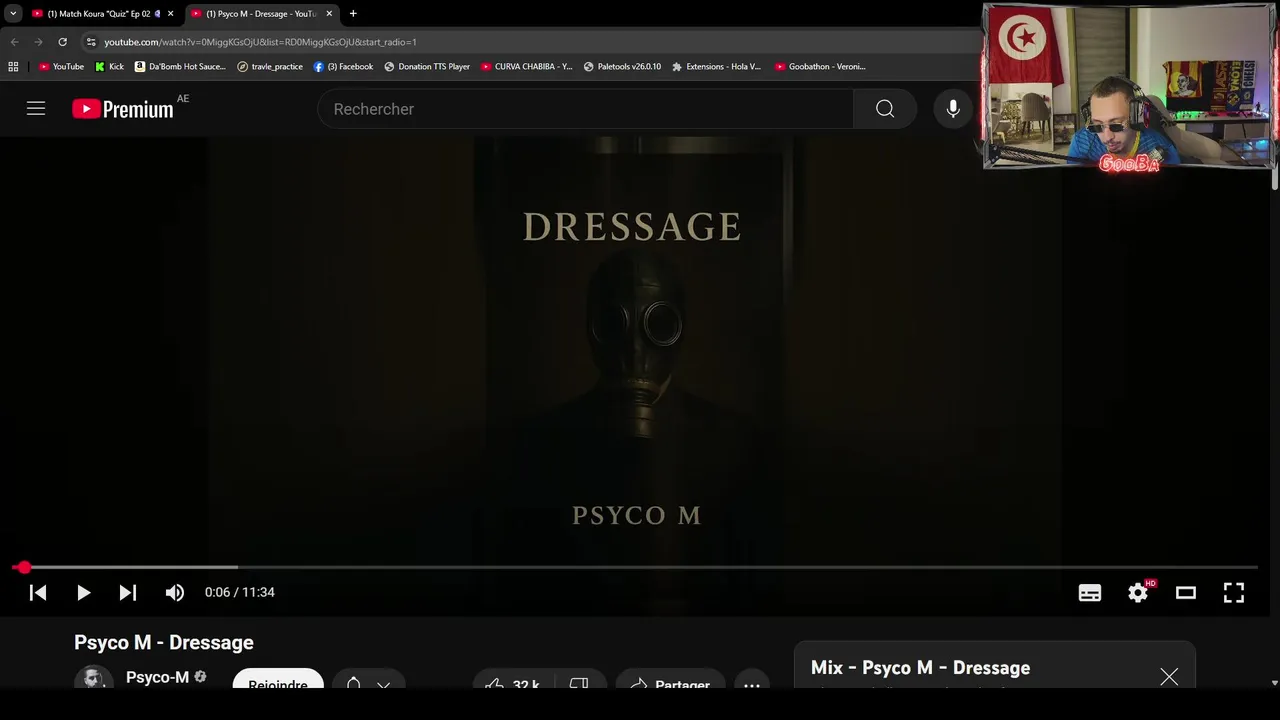Open a new browser tab
The width and height of the screenshot is (1280, 720).
[353, 14]
